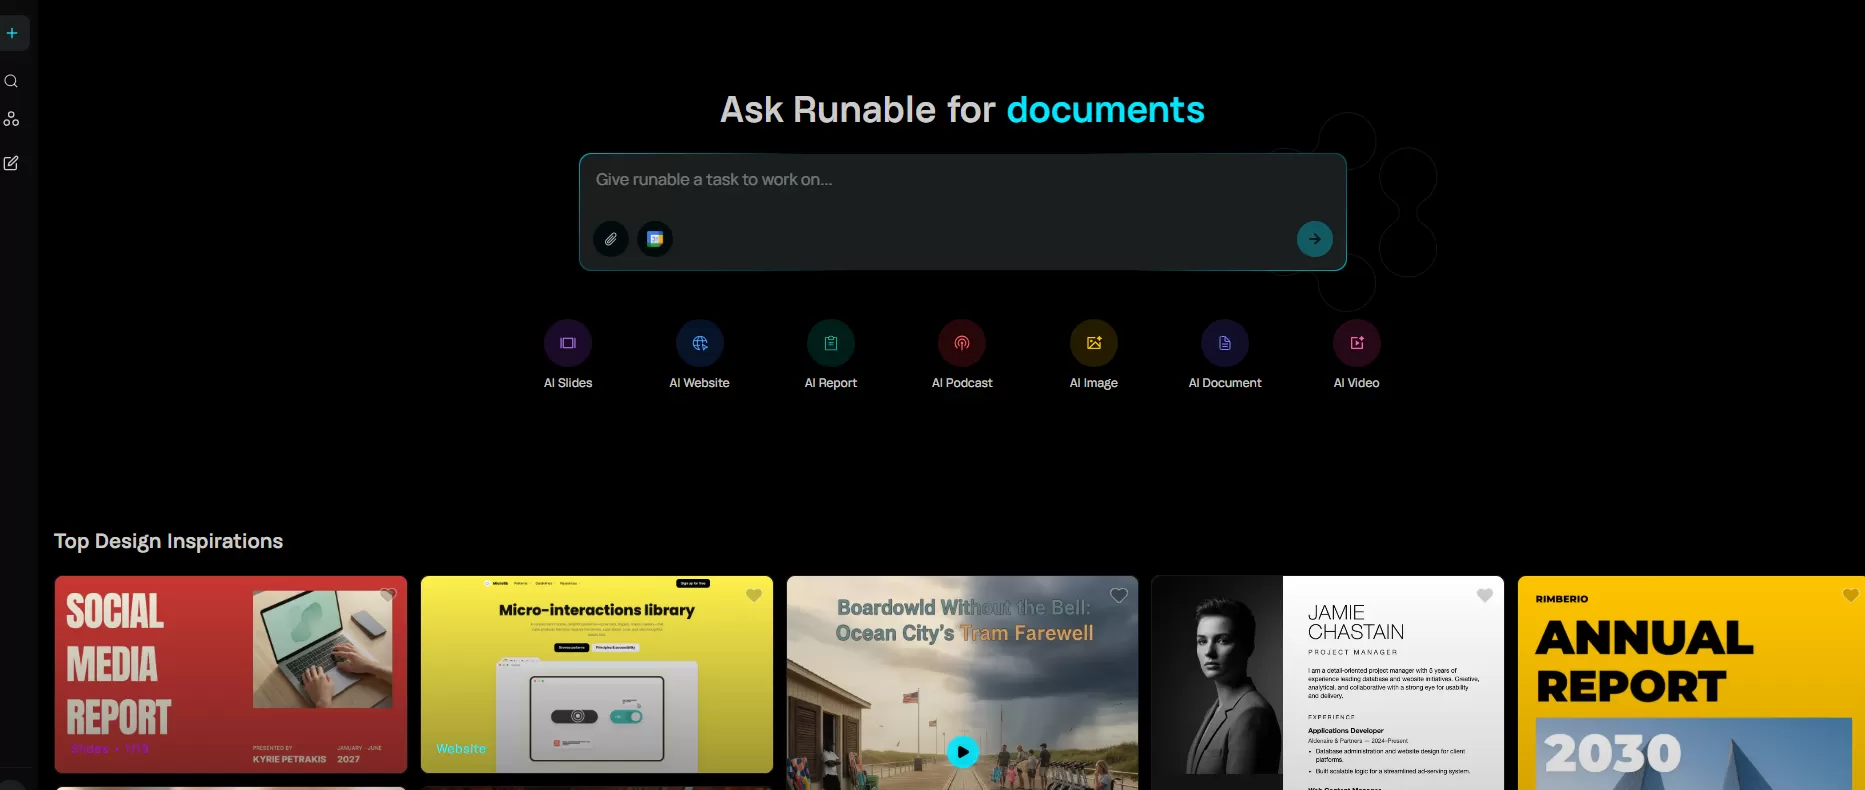Open the Annual Report 2030 thumbnail
The width and height of the screenshot is (1865, 790).
click(x=1691, y=683)
